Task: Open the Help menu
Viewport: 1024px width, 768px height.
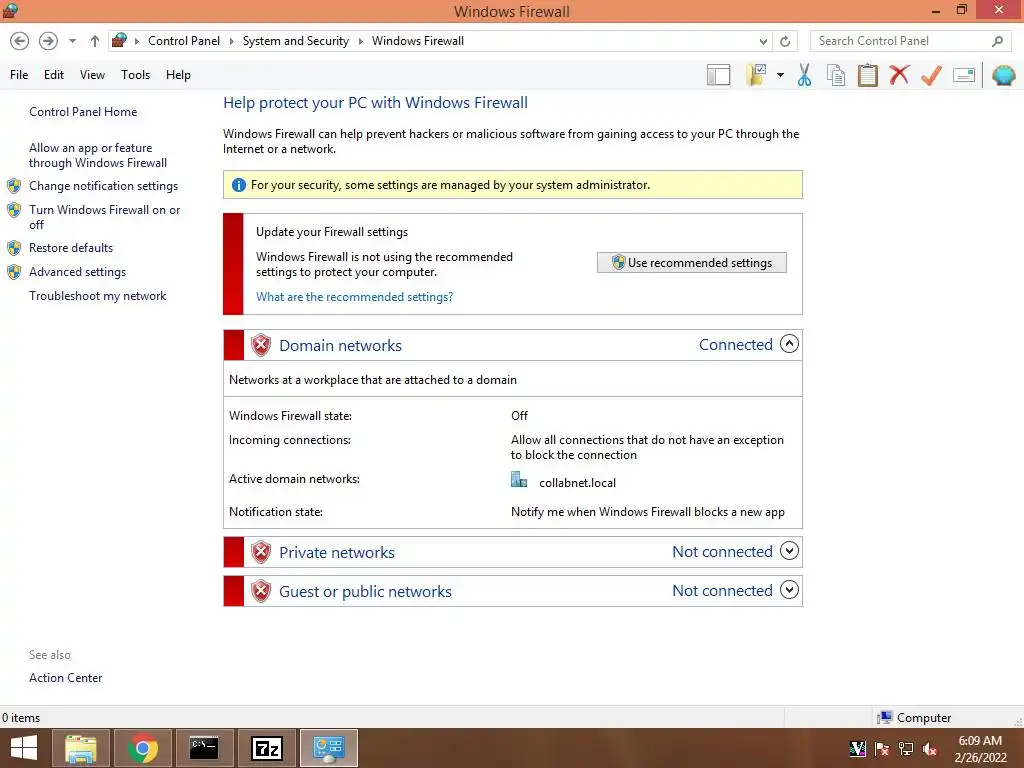Action: coord(178,74)
